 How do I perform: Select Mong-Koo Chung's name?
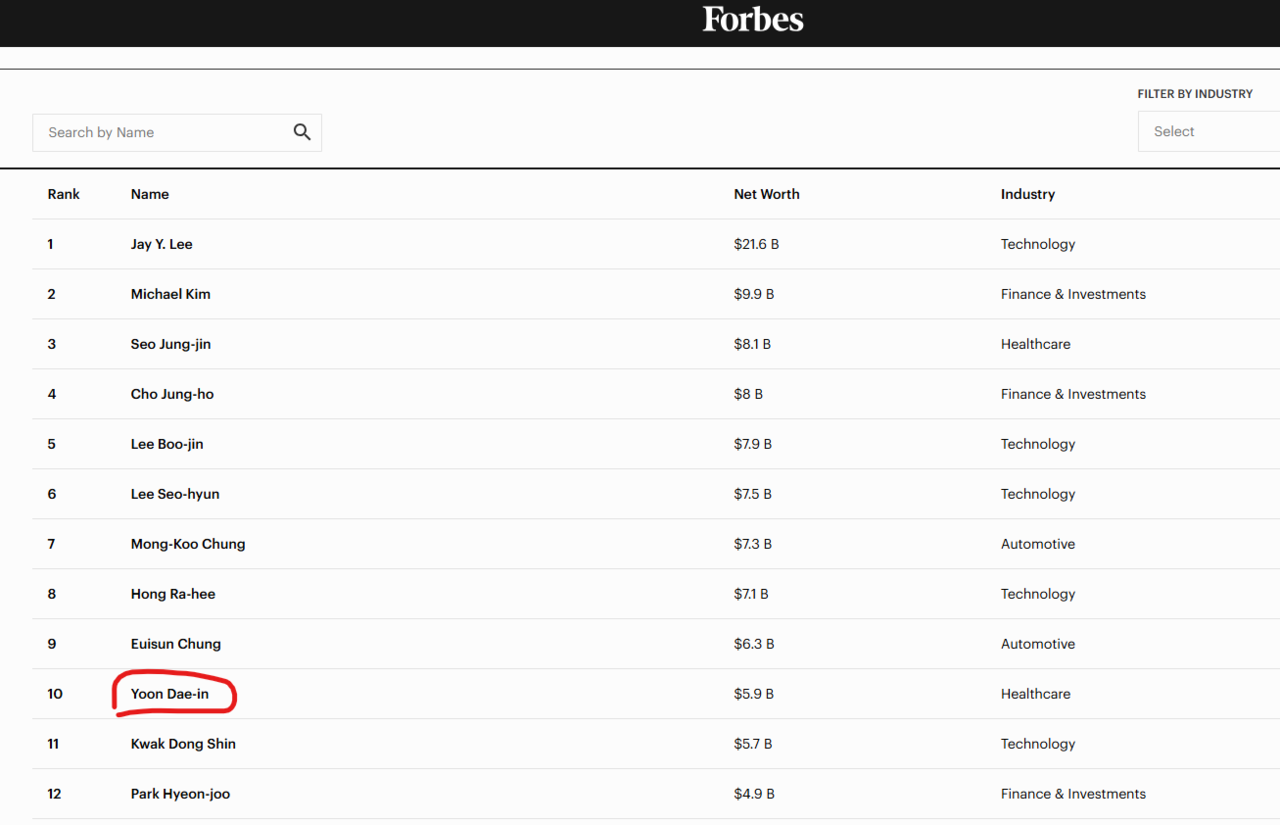[x=188, y=544]
